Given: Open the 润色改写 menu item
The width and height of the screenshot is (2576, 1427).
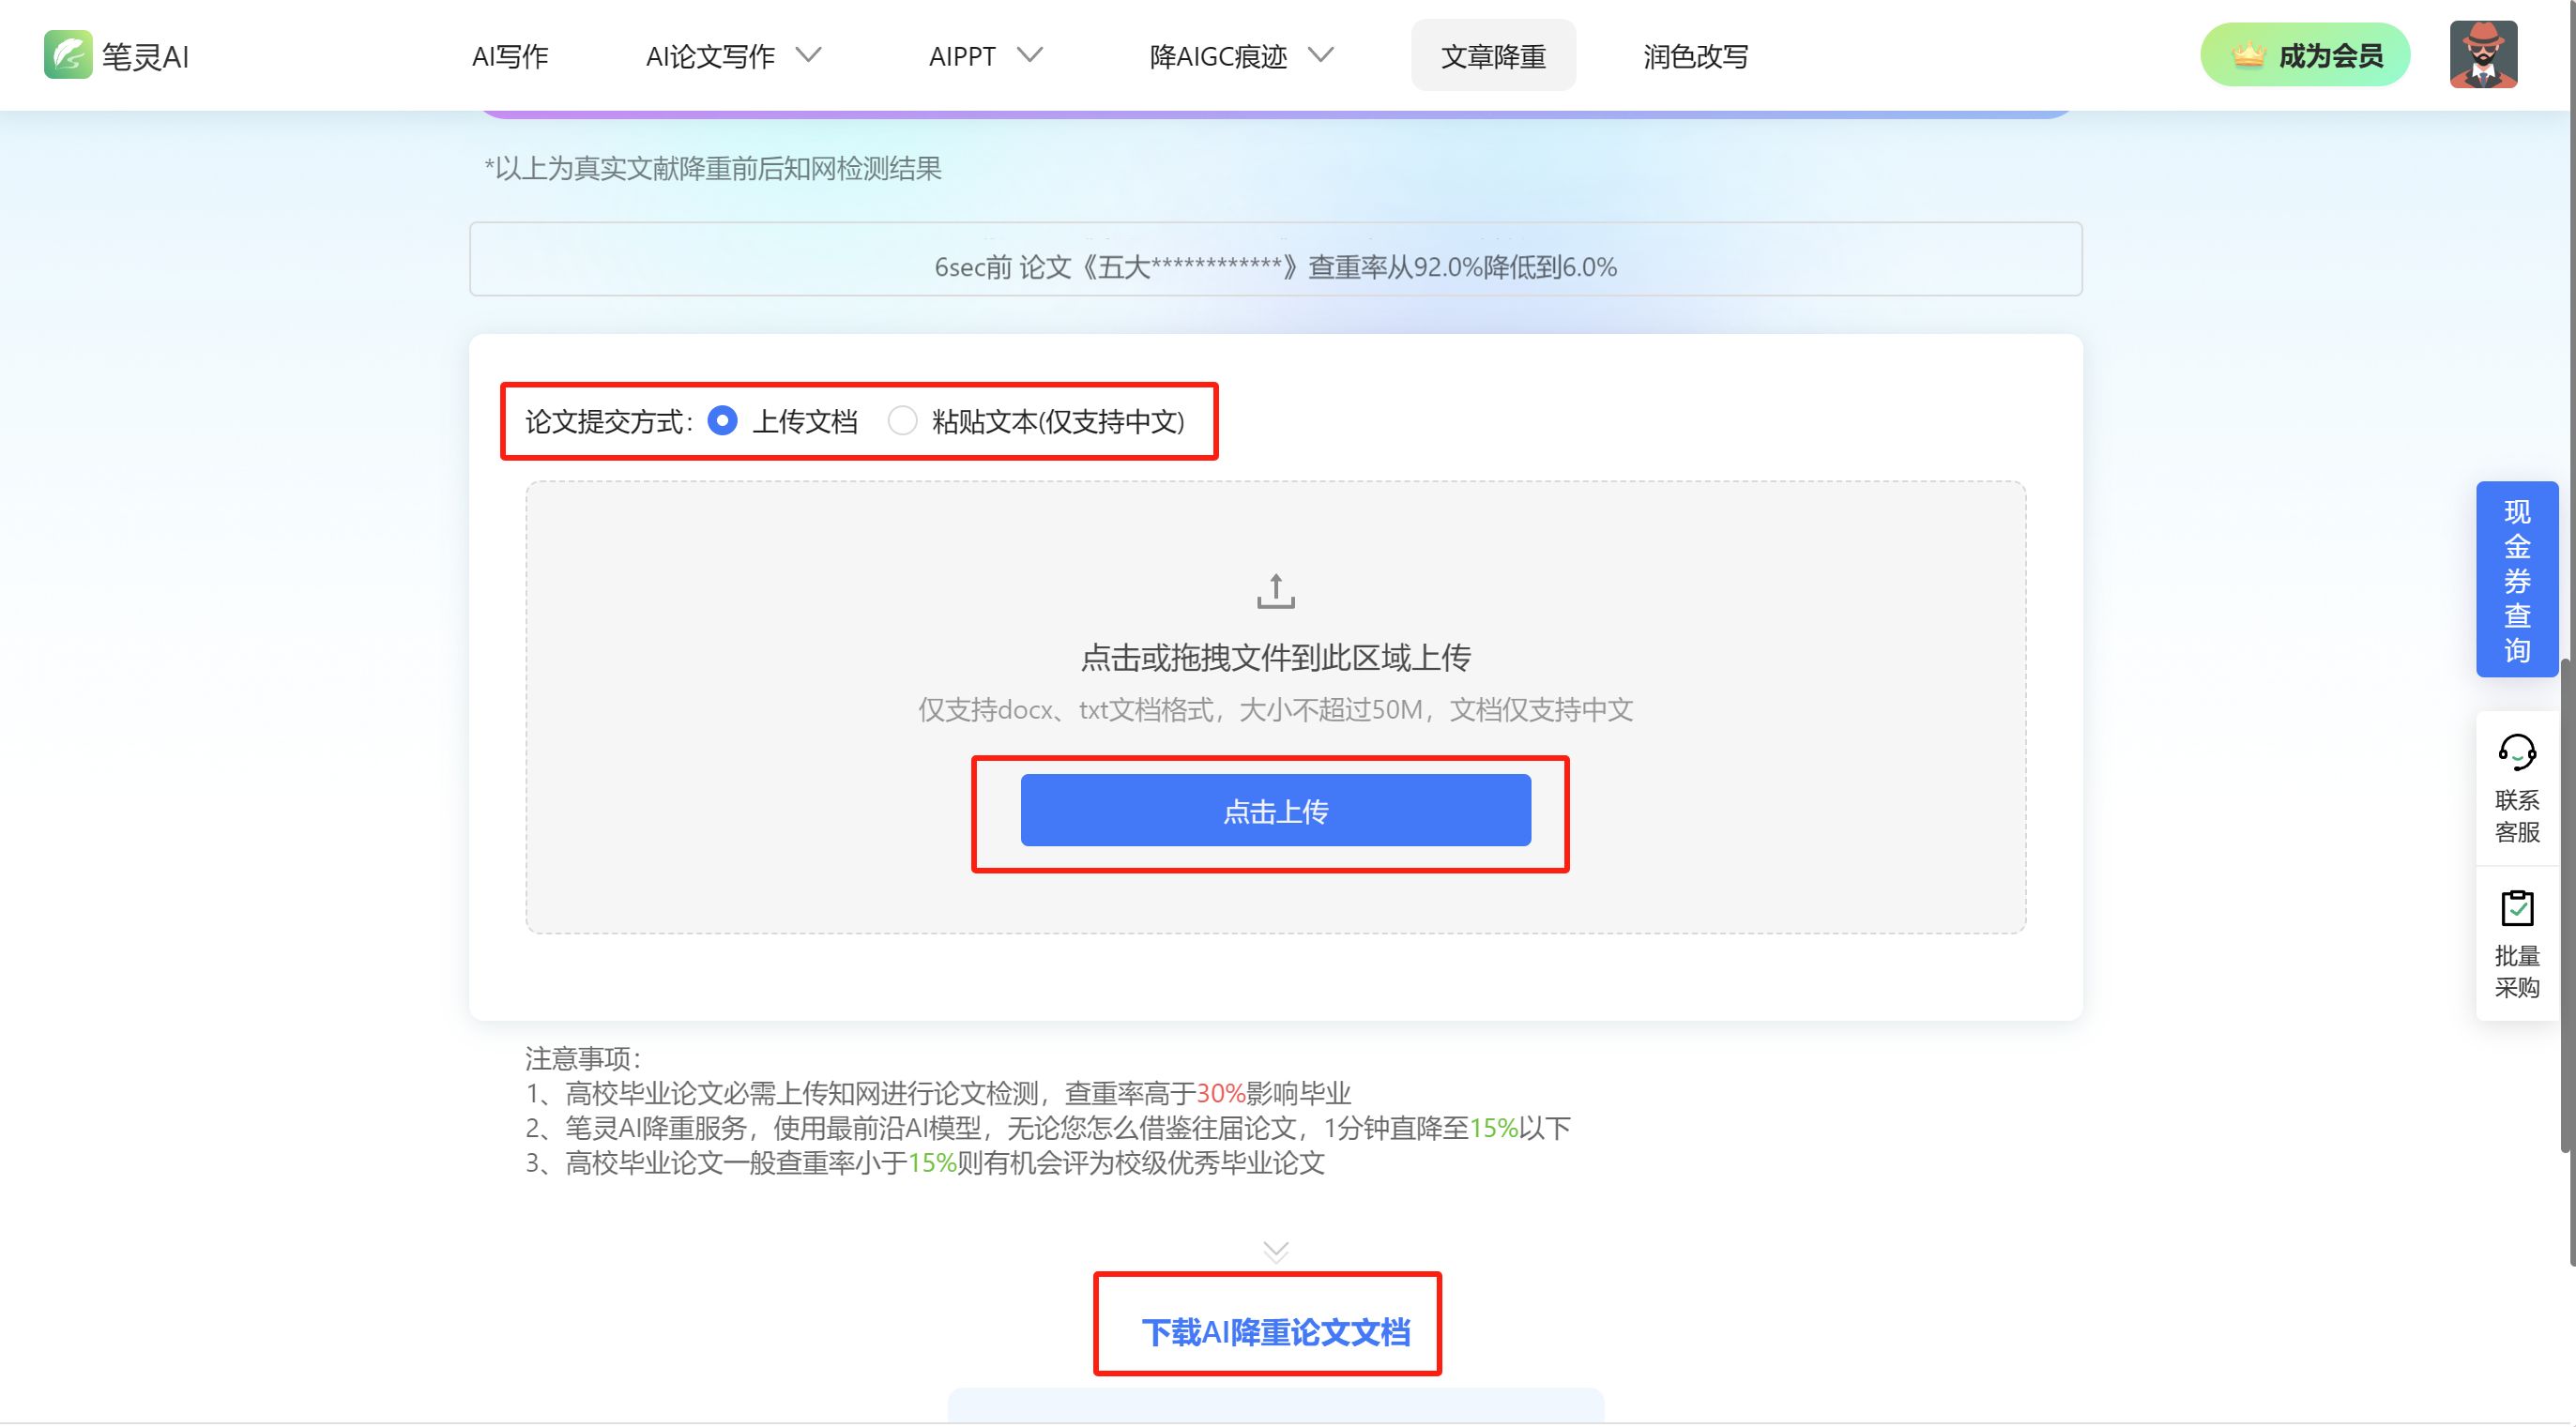Looking at the screenshot, I should [1695, 56].
